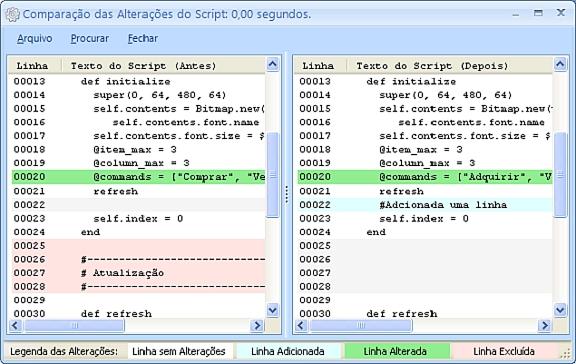
Task: Click the gear icon in the title bar
Action: click(12, 15)
